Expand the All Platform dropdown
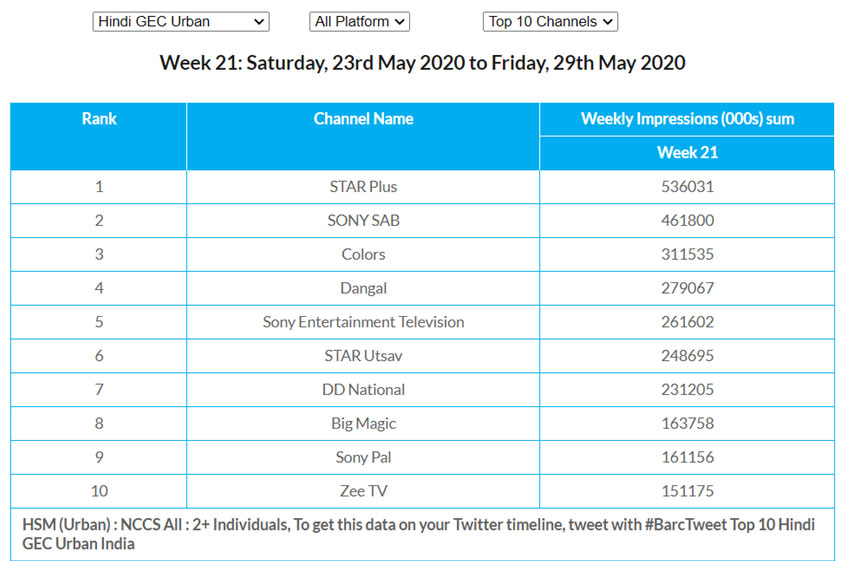This screenshot has width=841, height=561. coord(360,21)
